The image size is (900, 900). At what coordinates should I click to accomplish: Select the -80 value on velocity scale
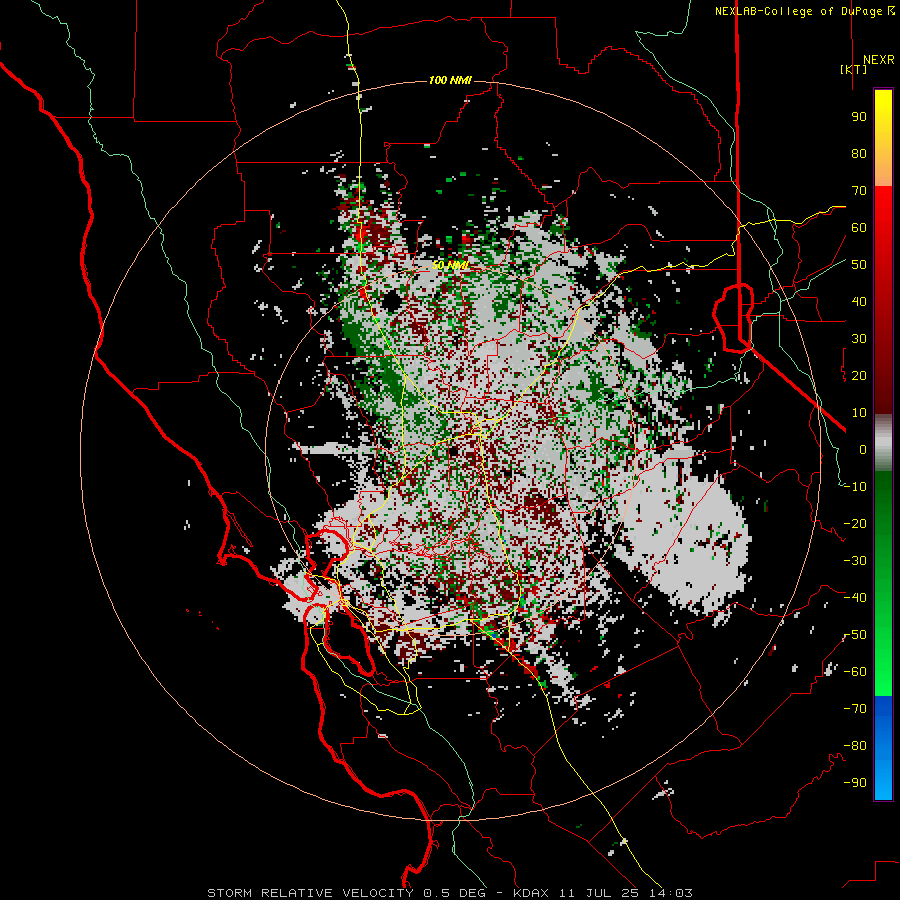(x=855, y=746)
